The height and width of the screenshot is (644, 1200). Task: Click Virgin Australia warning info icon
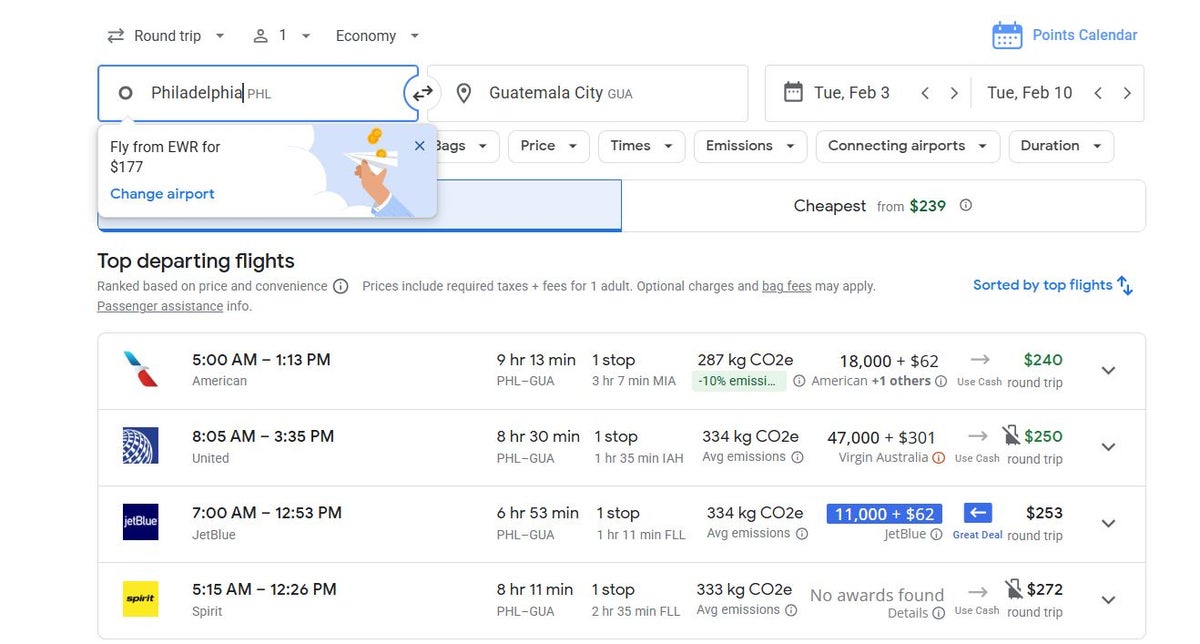[x=938, y=458]
